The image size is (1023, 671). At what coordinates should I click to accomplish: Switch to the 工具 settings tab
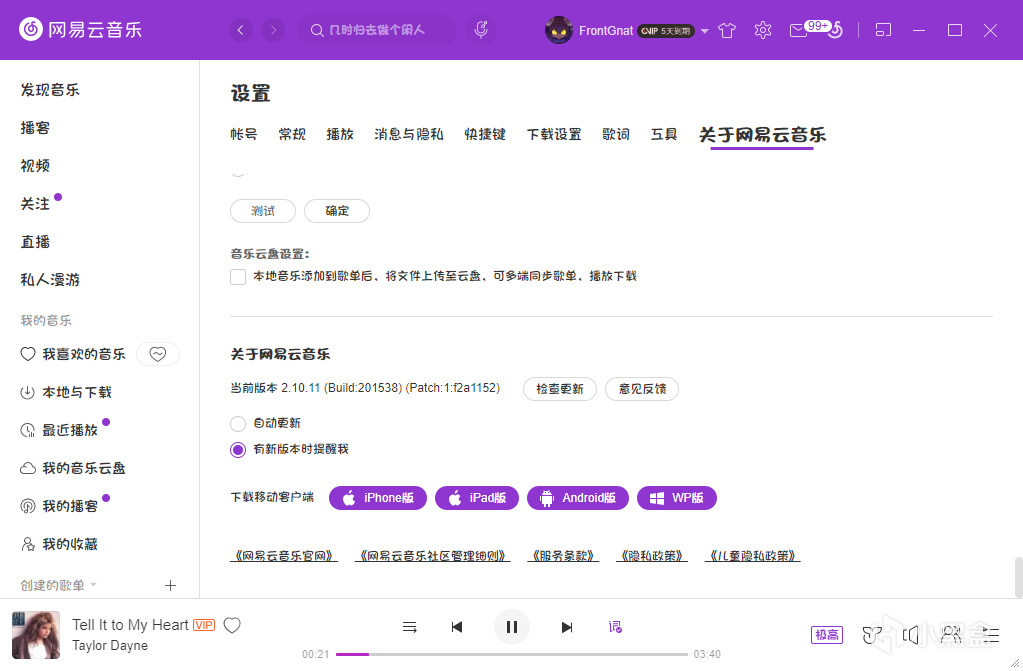pos(664,134)
